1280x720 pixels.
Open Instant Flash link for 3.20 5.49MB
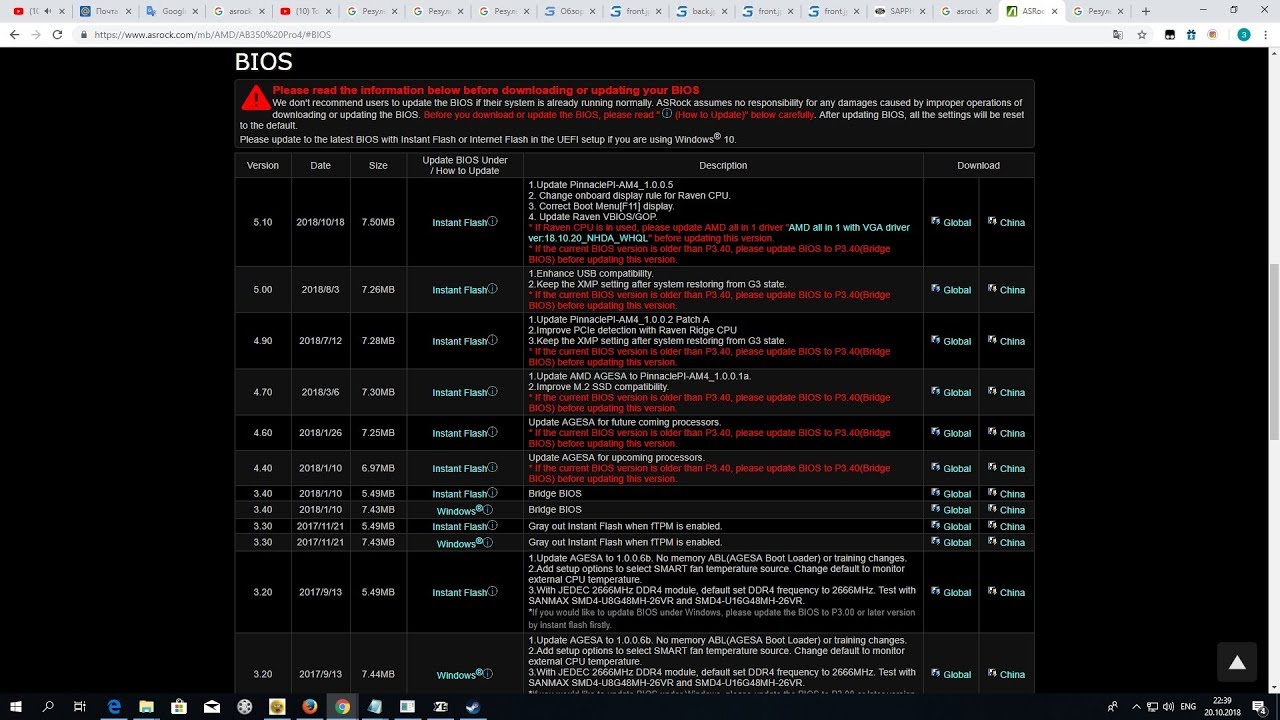point(460,592)
